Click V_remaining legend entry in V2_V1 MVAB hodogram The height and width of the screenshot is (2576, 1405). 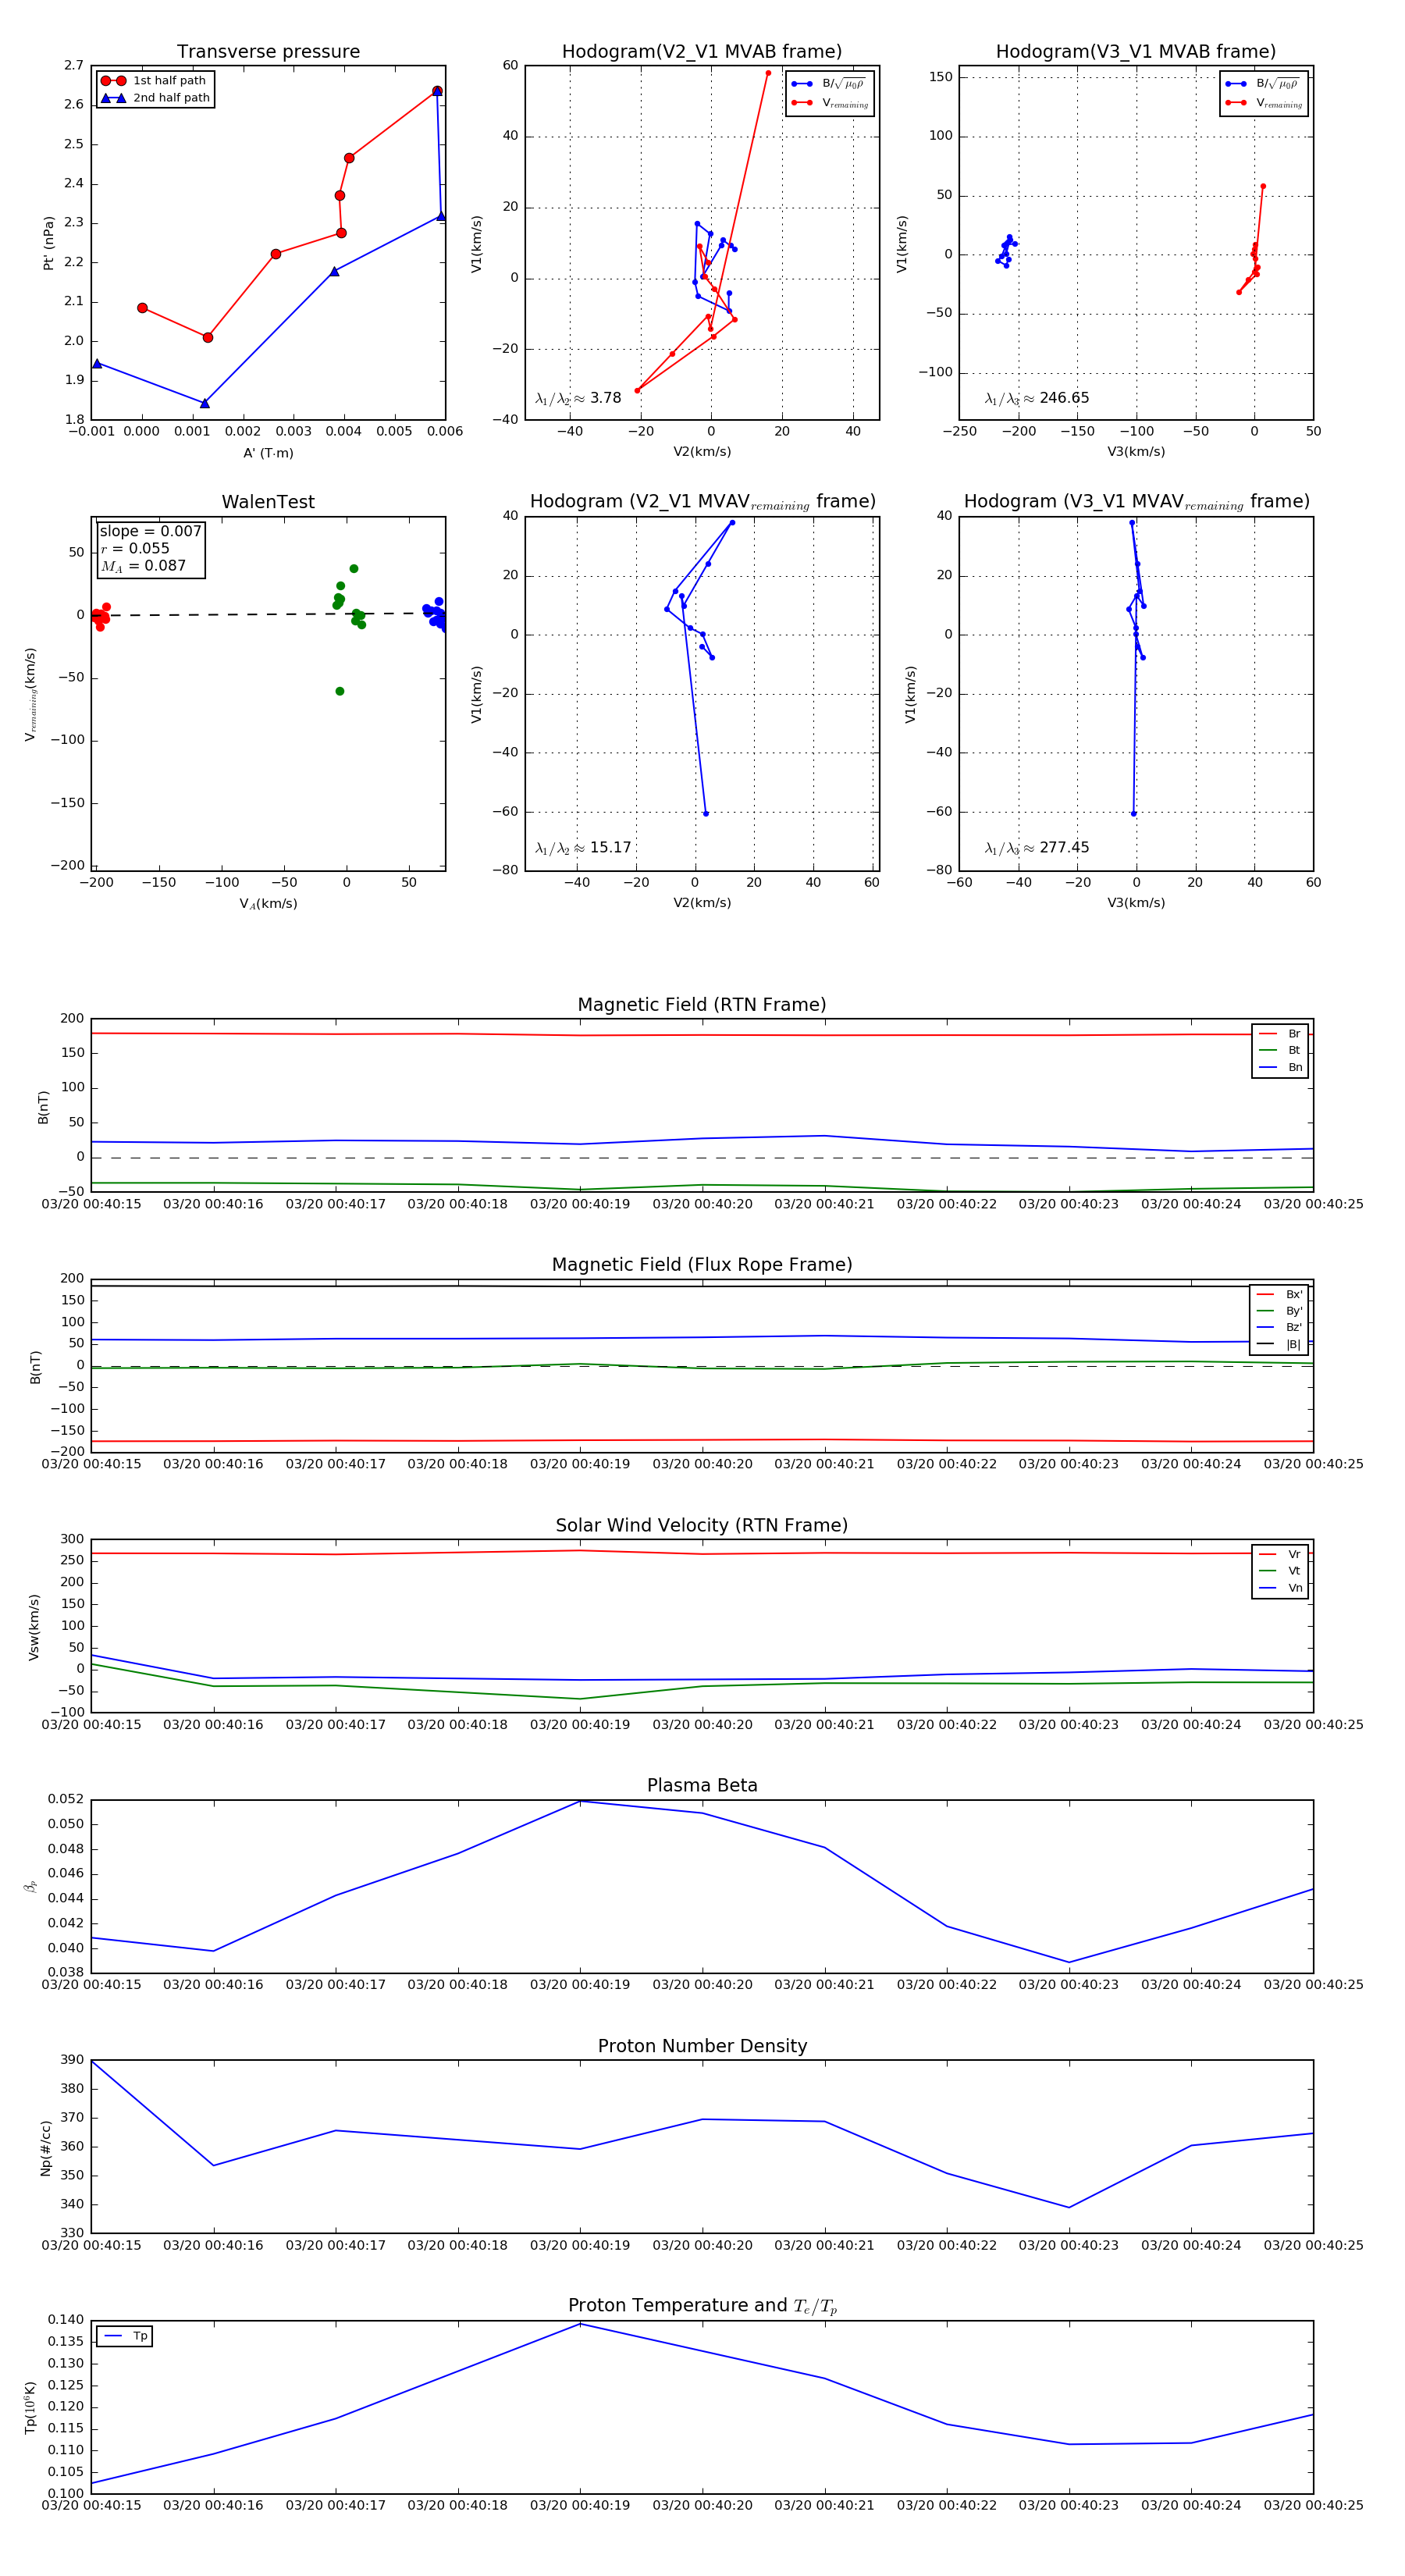click(830, 103)
